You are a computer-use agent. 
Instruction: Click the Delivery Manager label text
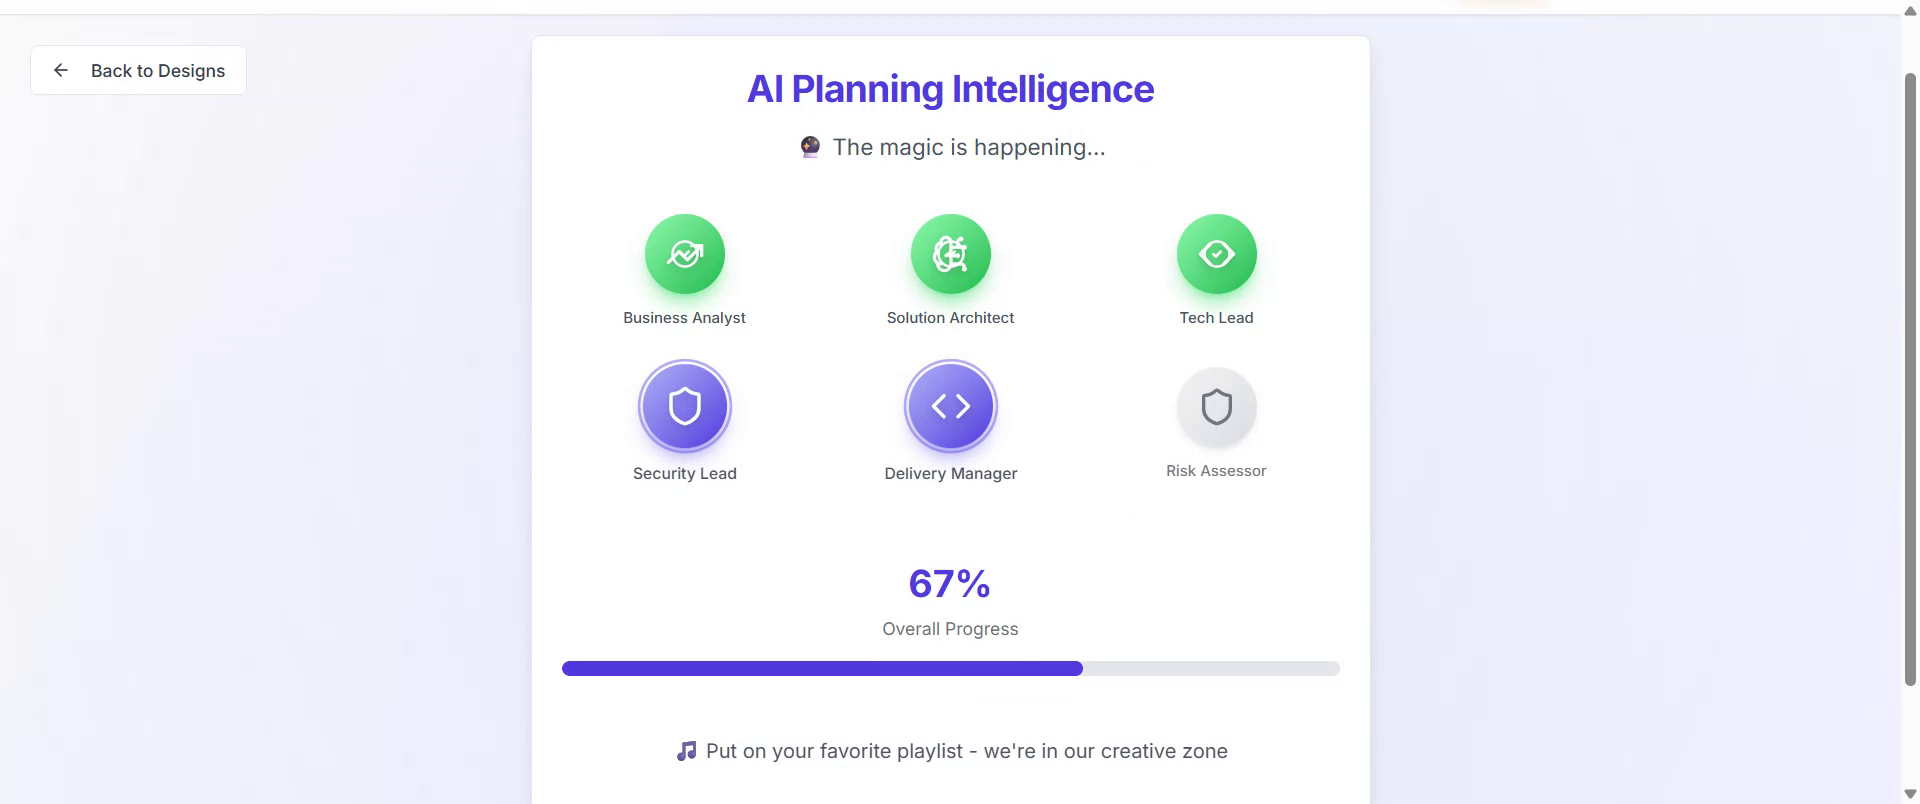[950, 474]
